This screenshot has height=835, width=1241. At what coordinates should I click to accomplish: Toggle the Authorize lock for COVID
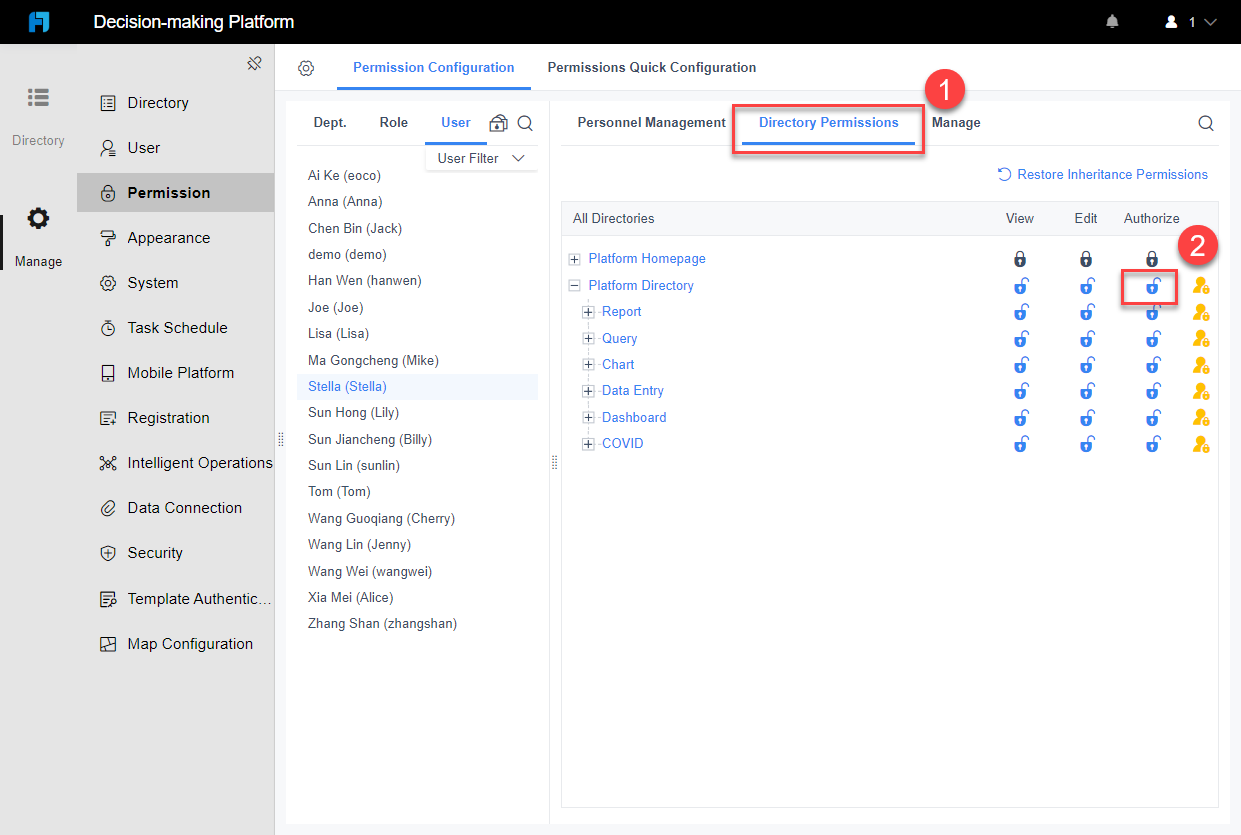coord(1152,443)
